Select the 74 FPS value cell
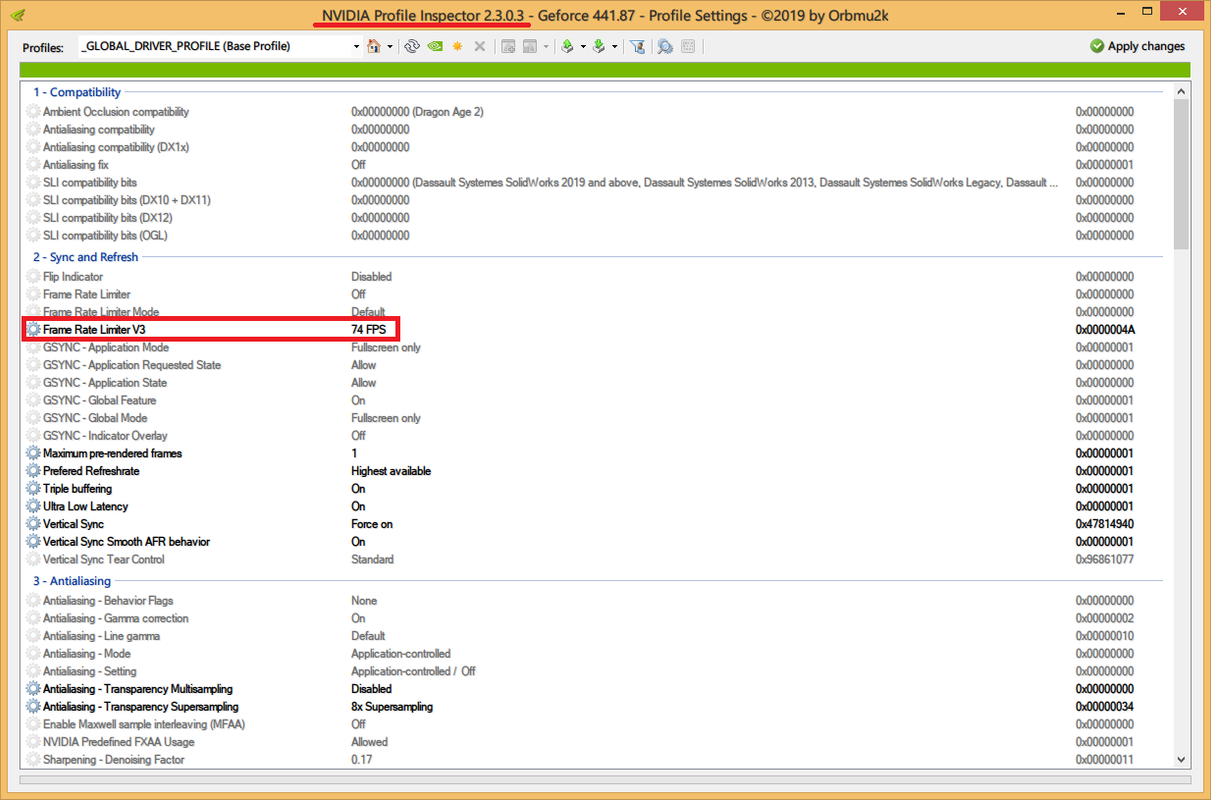The image size is (1211, 800). [x=370, y=329]
